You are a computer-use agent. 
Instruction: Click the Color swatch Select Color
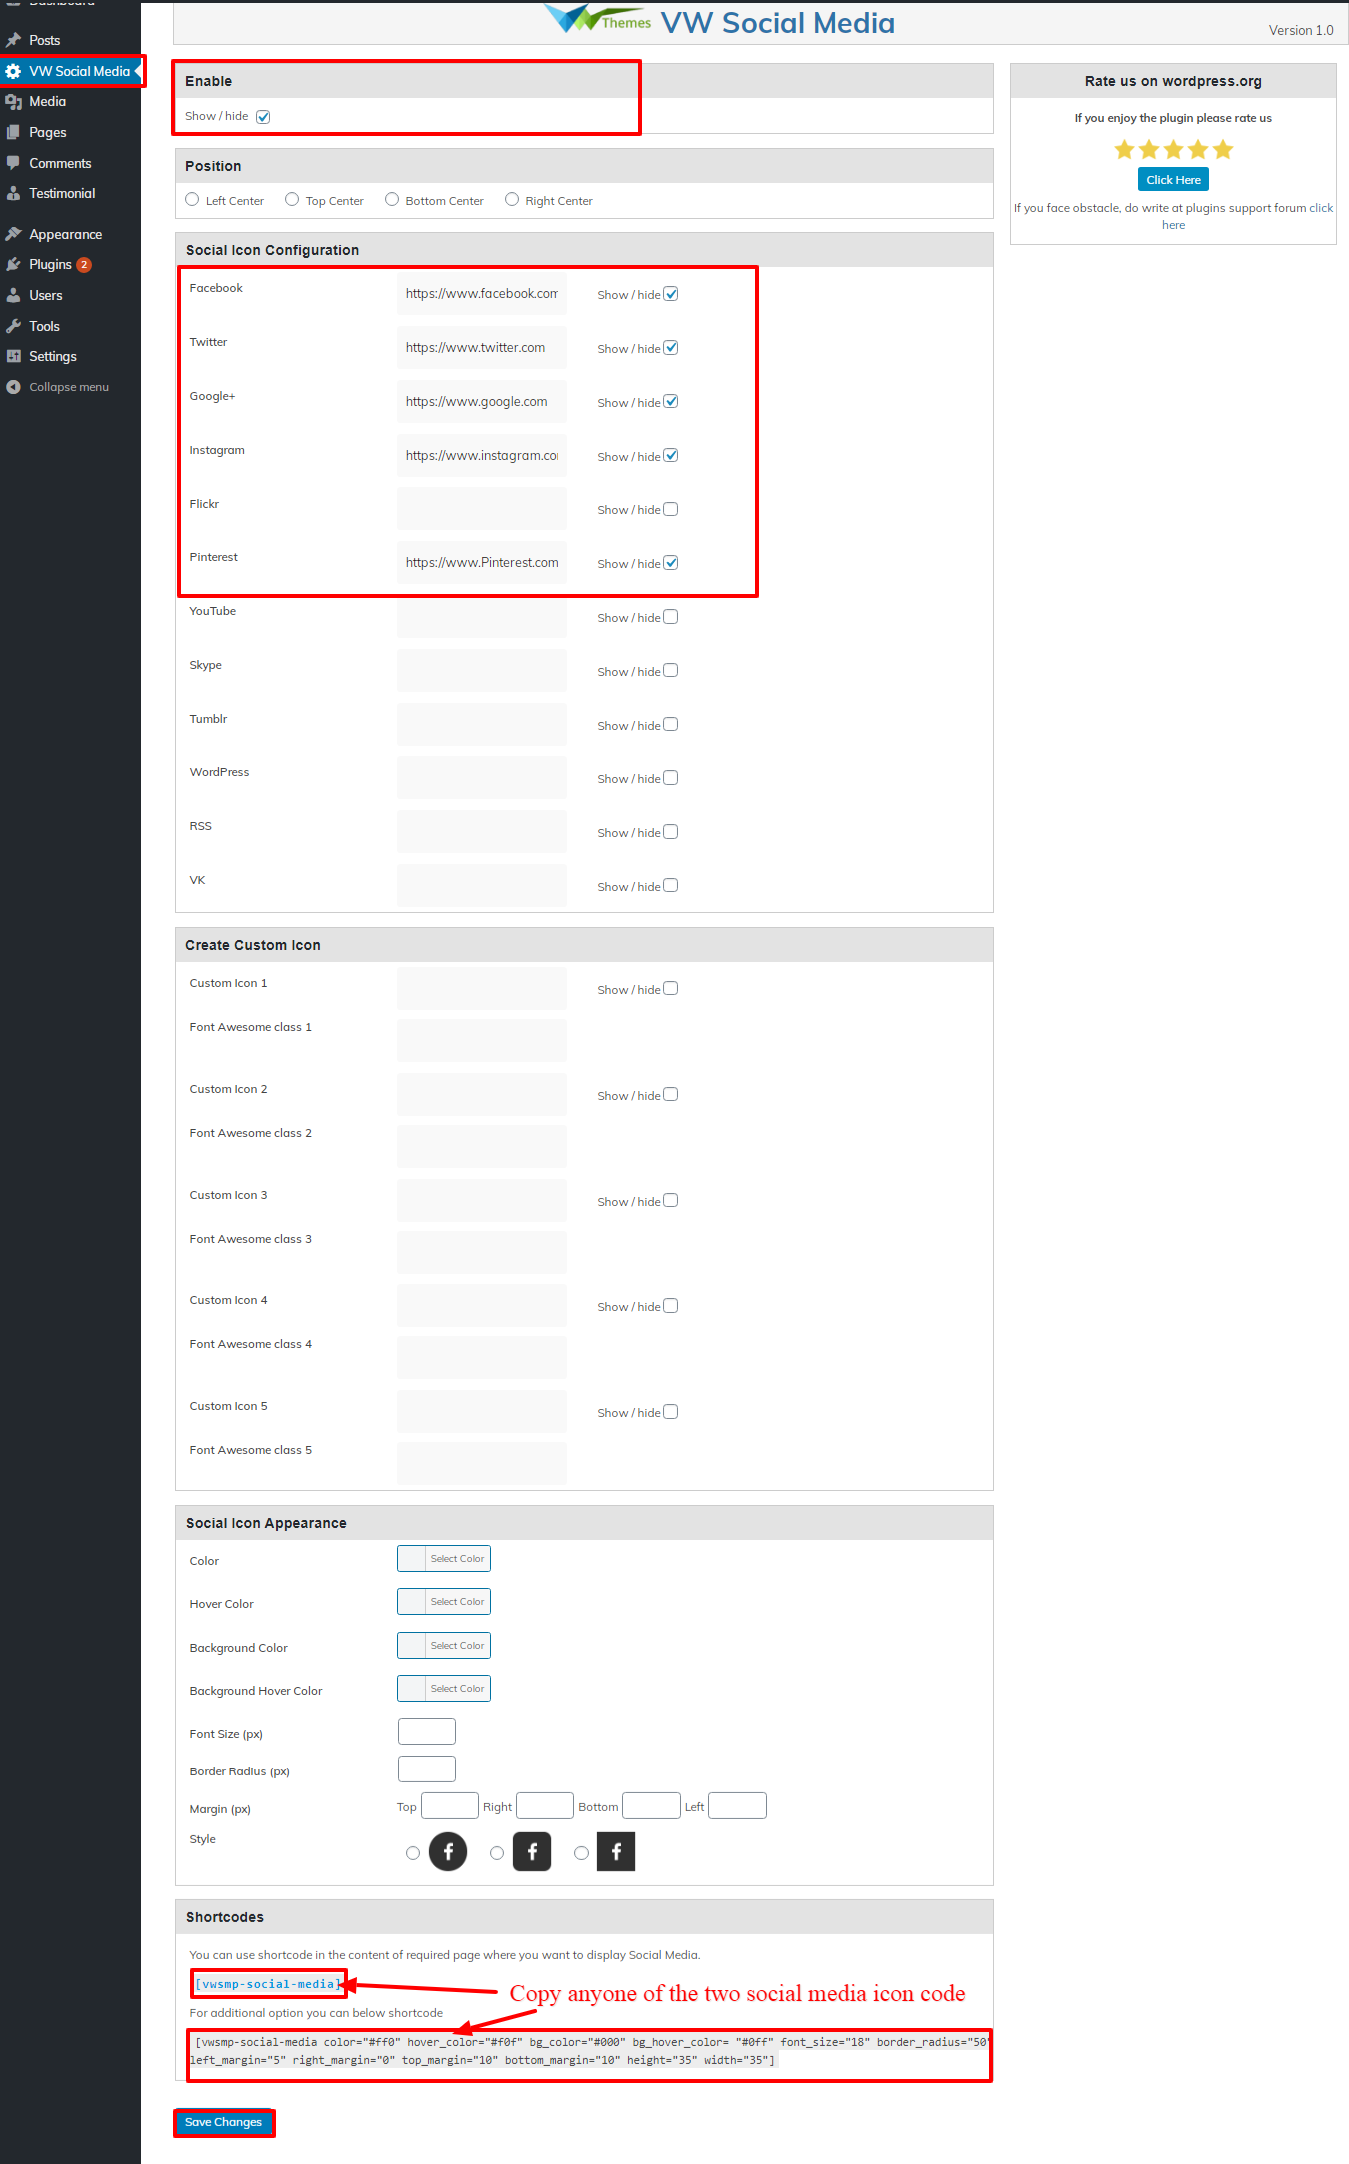[x=444, y=1559]
